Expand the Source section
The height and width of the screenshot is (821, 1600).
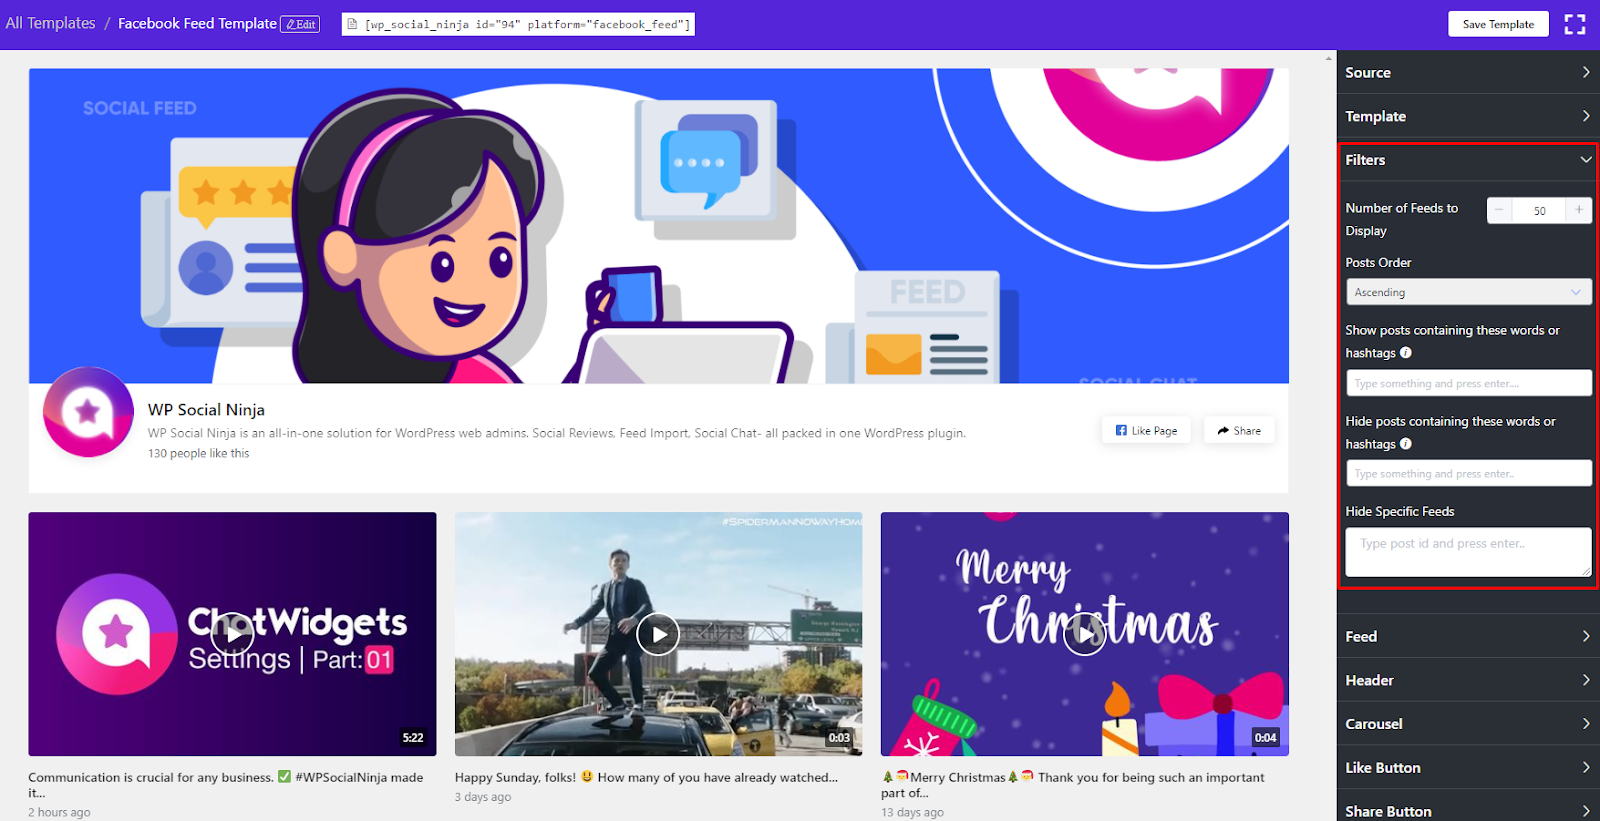(1468, 72)
